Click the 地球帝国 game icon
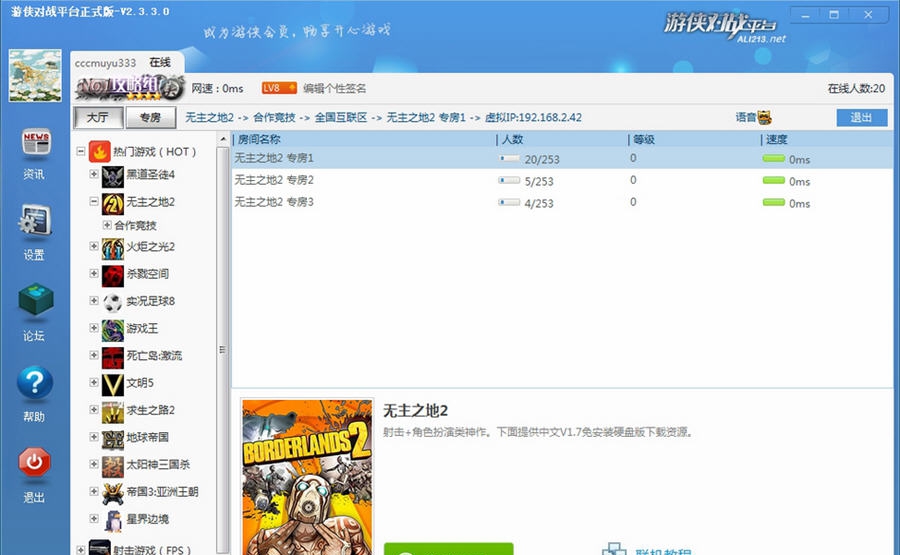 pos(112,440)
